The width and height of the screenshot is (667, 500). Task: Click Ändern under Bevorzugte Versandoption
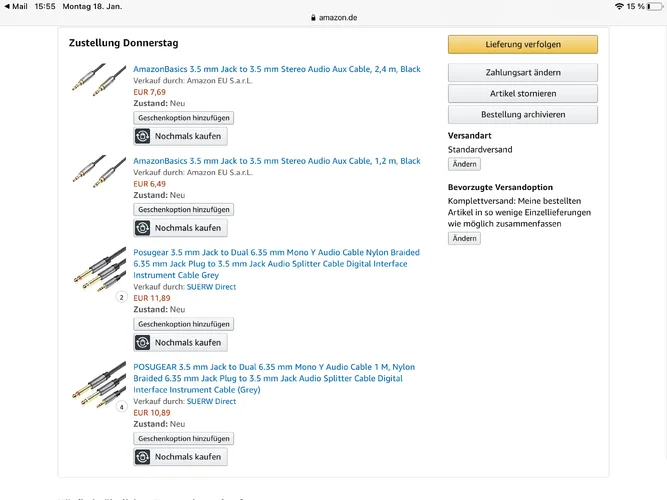click(x=464, y=239)
